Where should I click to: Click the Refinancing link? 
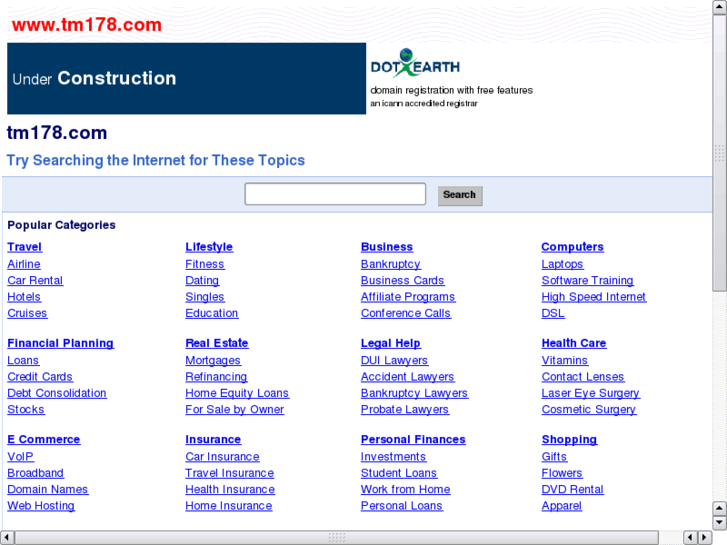[217, 377]
